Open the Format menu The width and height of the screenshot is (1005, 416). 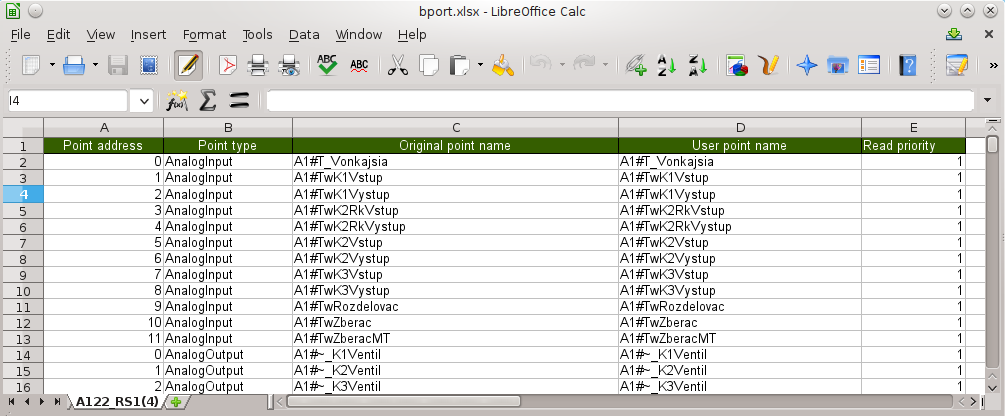pos(204,34)
